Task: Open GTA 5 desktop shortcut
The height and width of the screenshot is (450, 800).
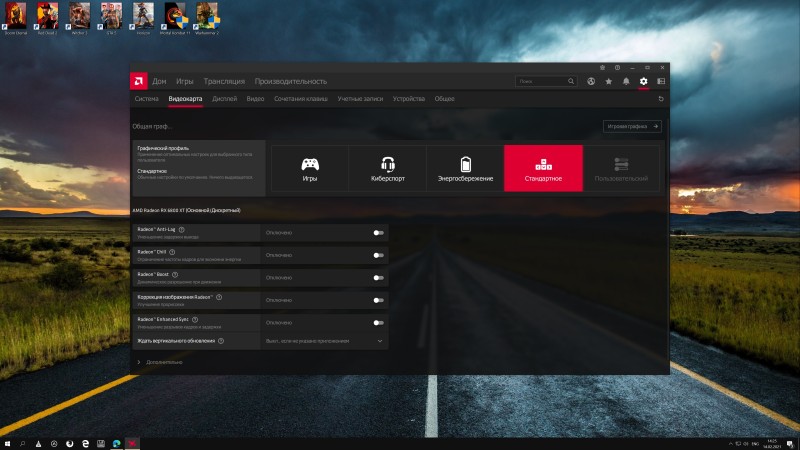Action: 111,19
